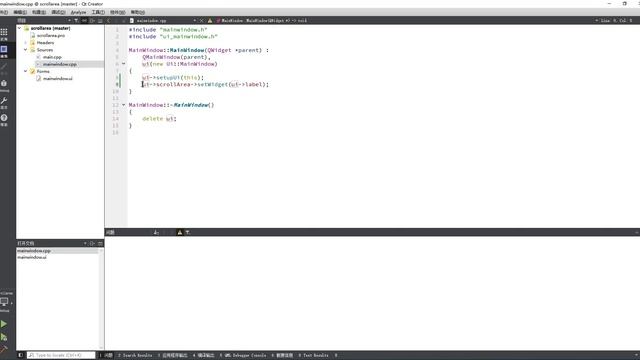Click the warning icon in editor toolbar
Image resolution: width=640 pixels, height=360 pixels.
tap(210, 20)
